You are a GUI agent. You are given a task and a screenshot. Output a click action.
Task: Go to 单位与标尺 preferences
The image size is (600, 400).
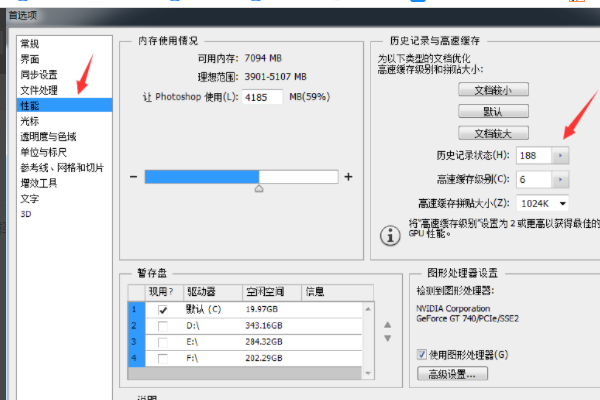pyautogui.click(x=43, y=152)
